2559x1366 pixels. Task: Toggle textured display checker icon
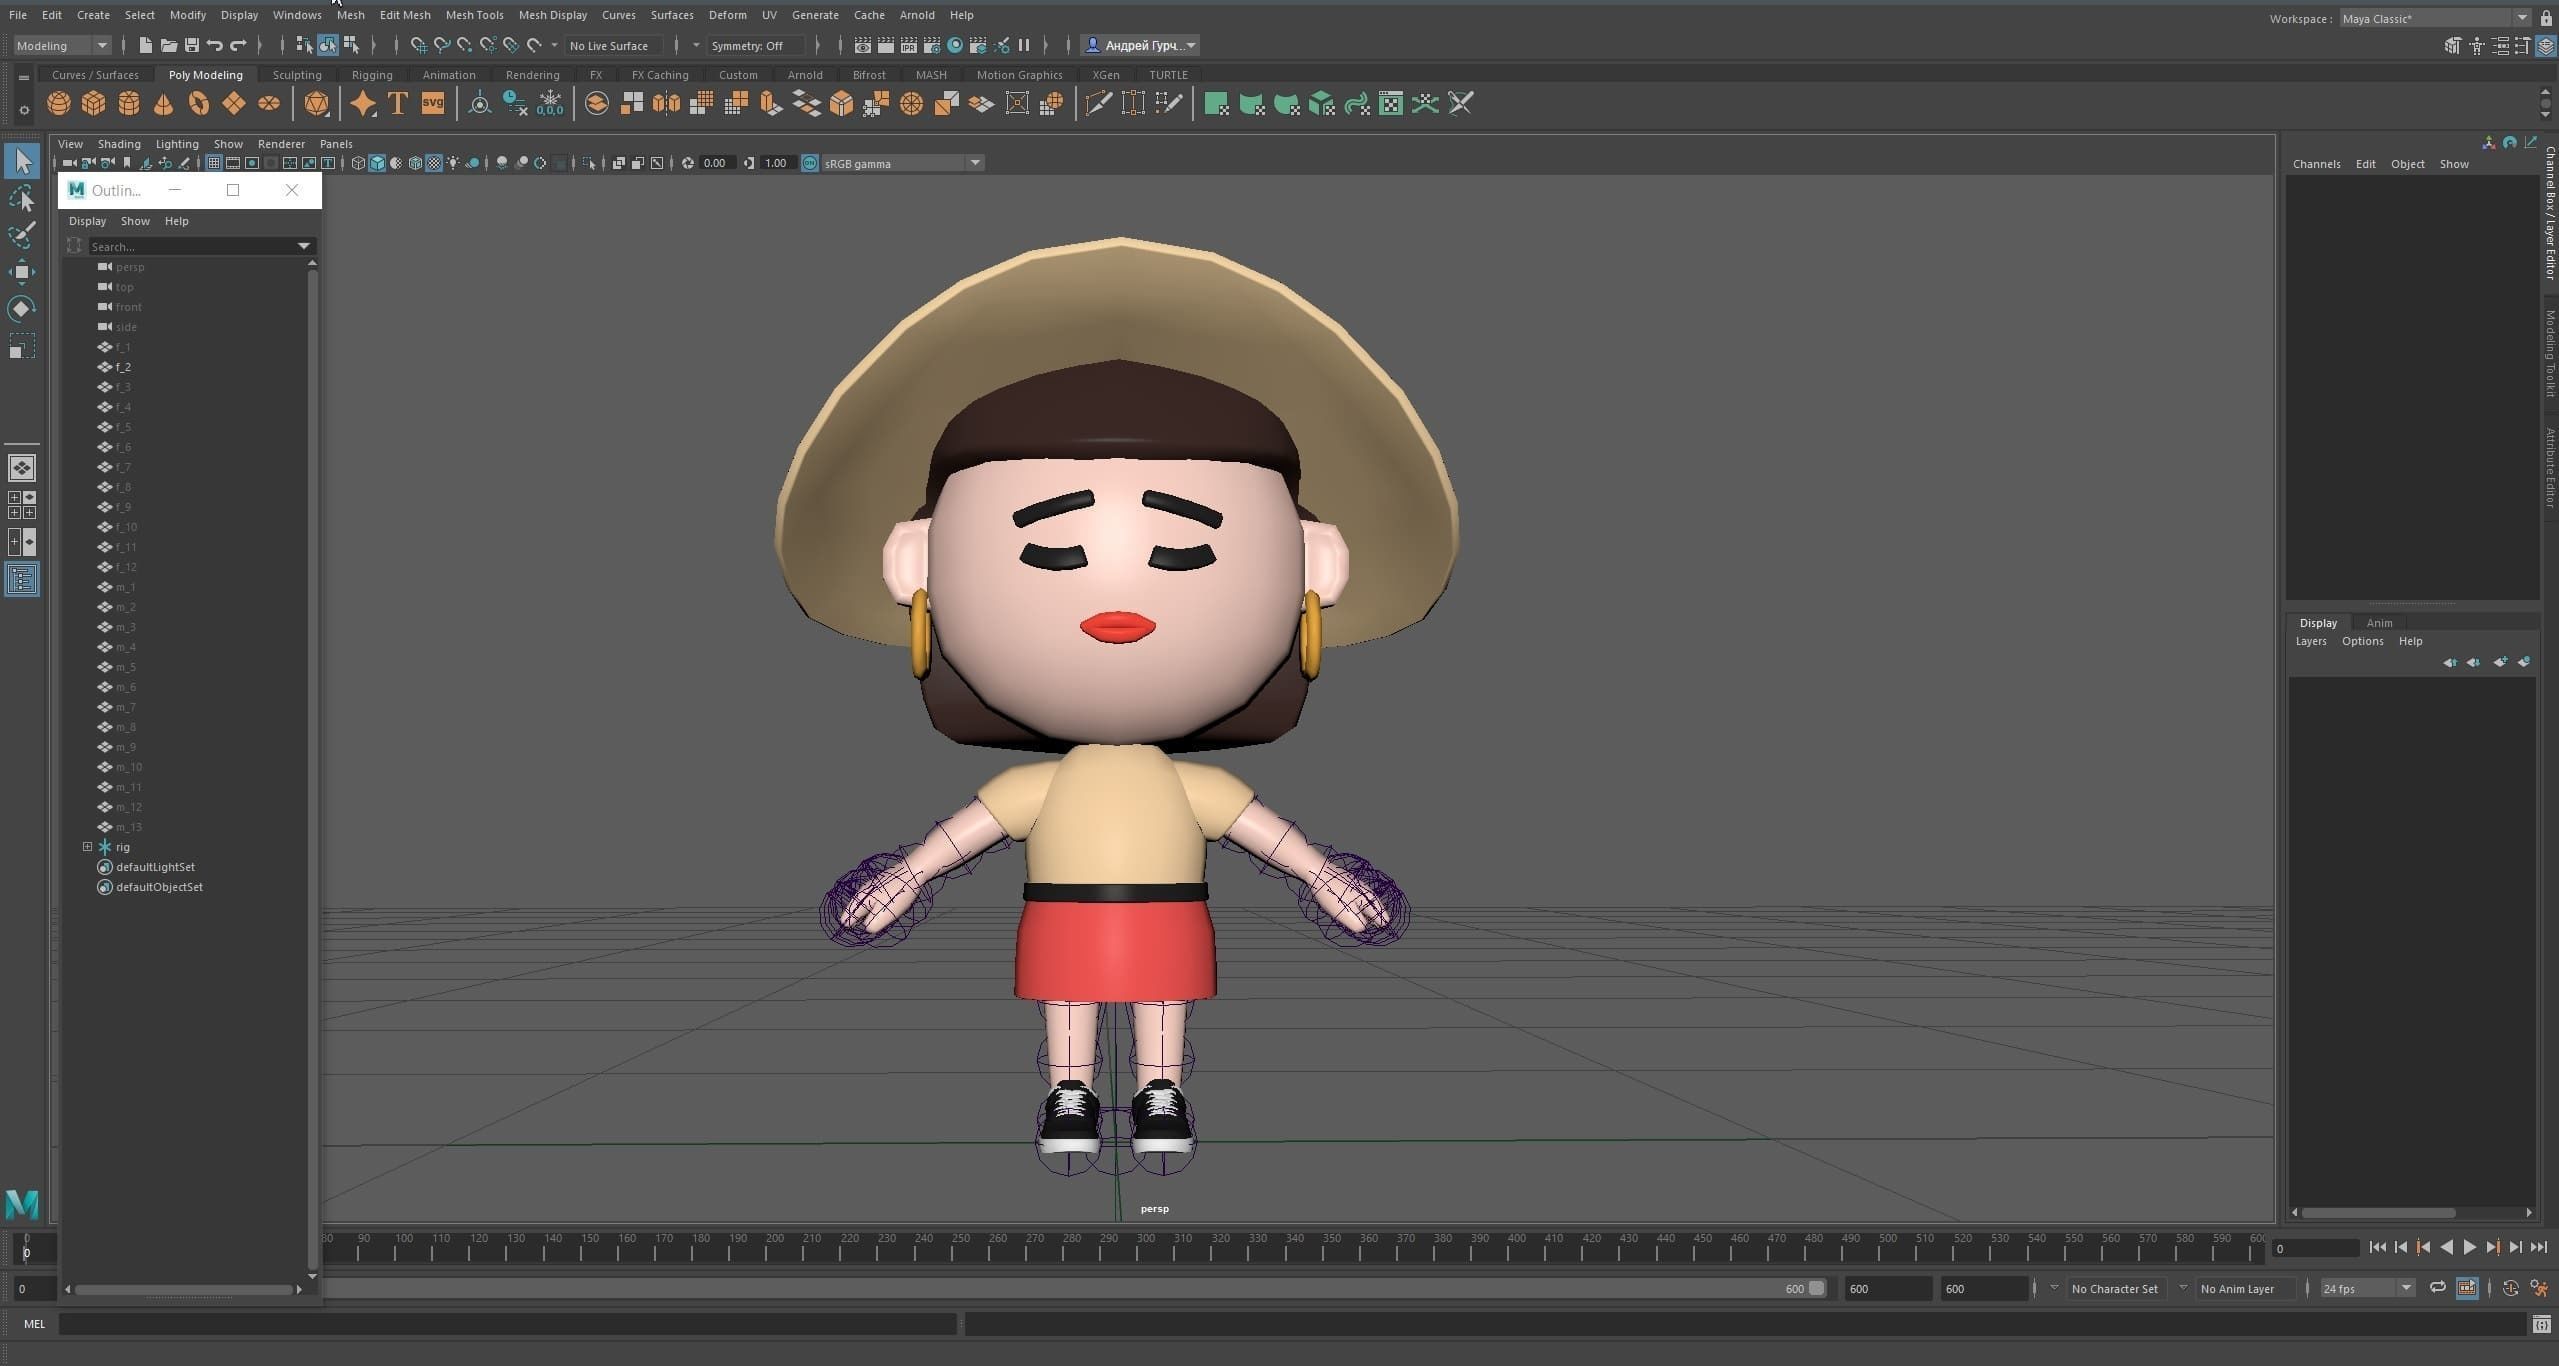pyautogui.click(x=434, y=163)
